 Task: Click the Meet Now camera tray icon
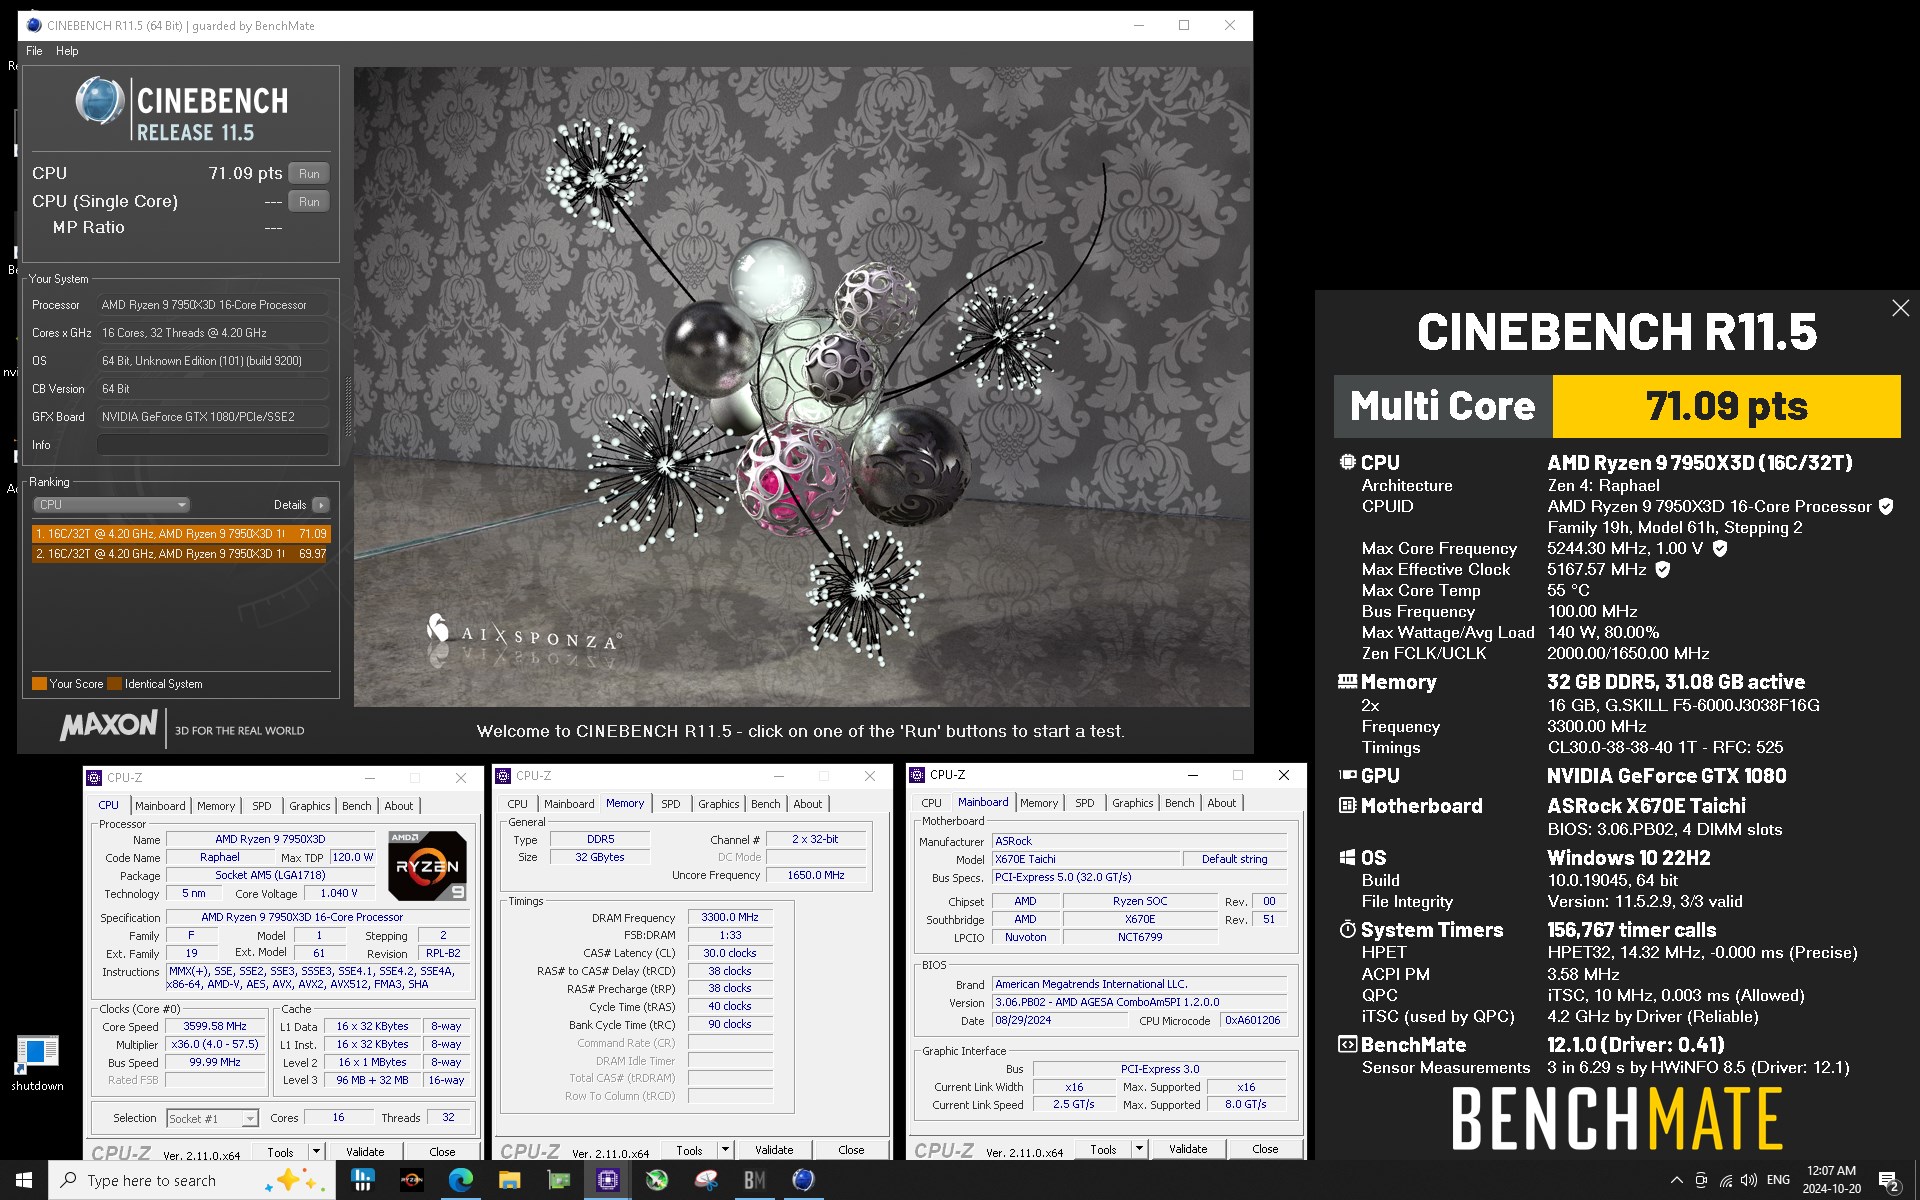[x=1701, y=1180]
